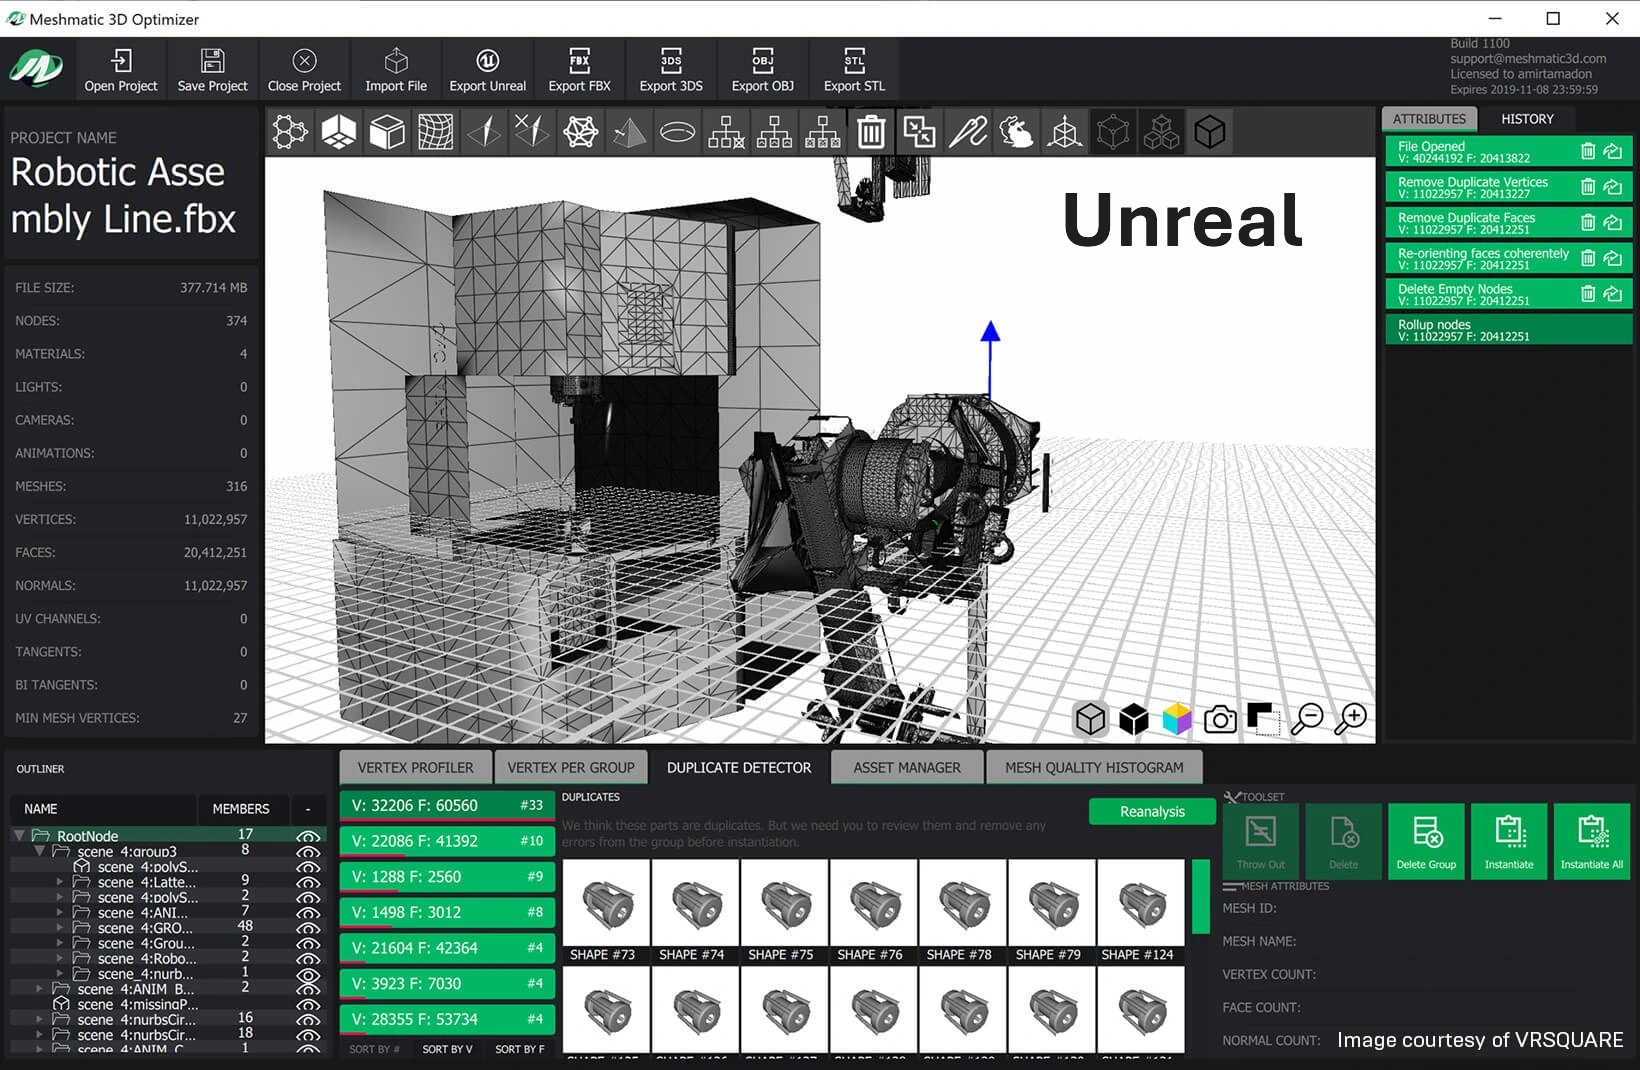Toggle visibility of RootNode
1640x1070 pixels.
[309, 836]
